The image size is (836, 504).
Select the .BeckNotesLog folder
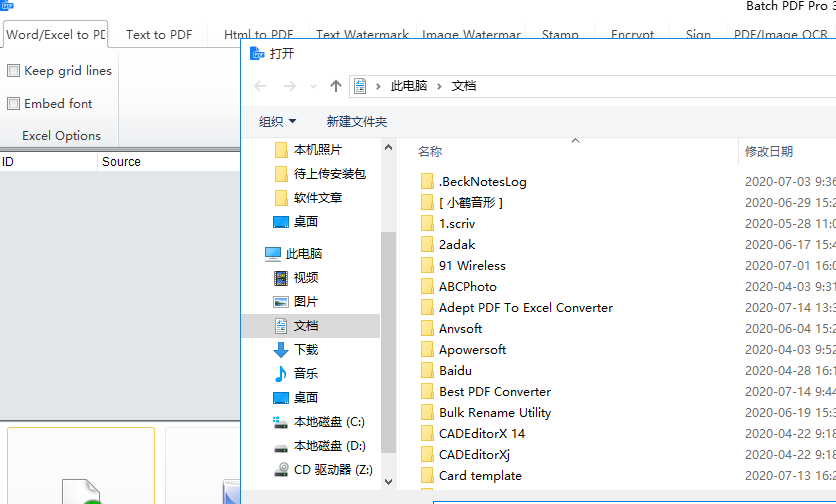[482, 182]
